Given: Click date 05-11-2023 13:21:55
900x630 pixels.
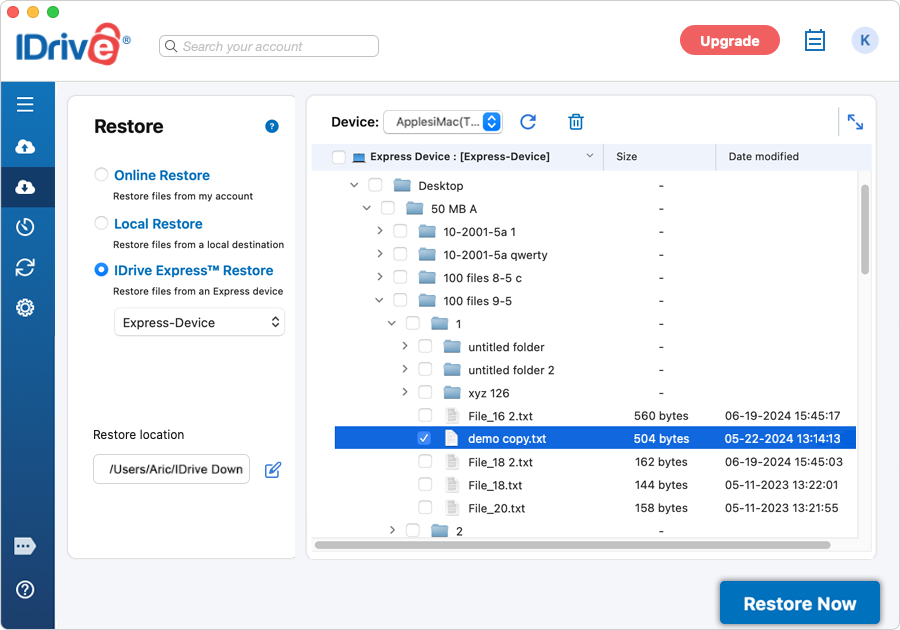Looking at the screenshot, I should tap(781, 508).
